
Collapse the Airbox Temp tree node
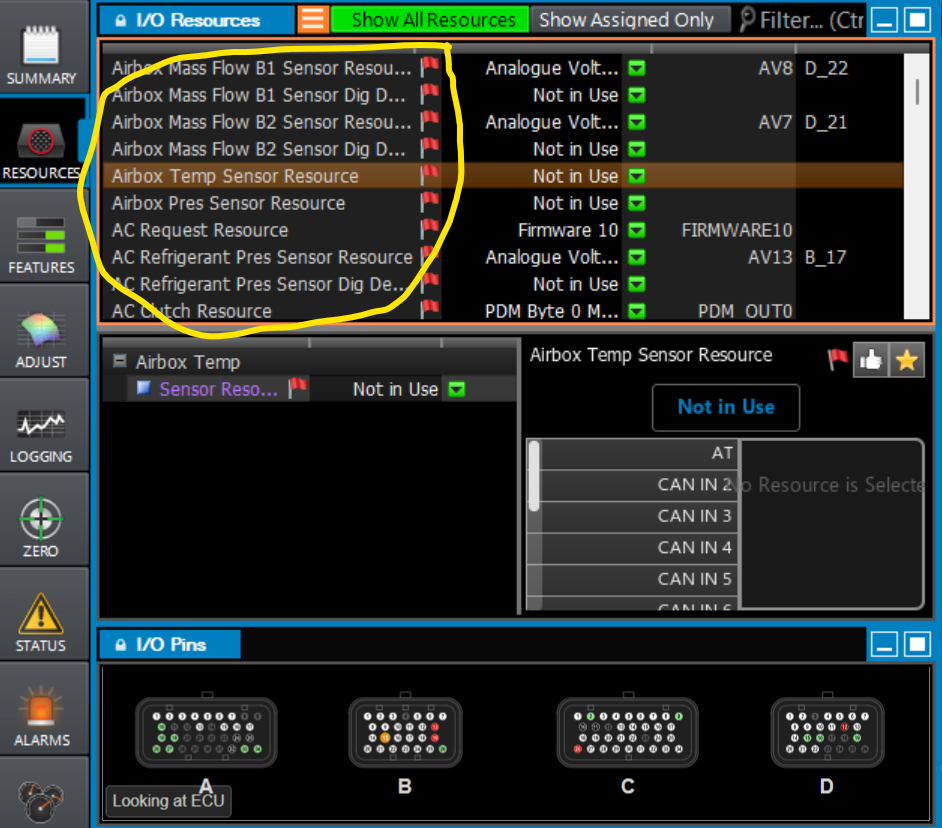click(119, 362)
